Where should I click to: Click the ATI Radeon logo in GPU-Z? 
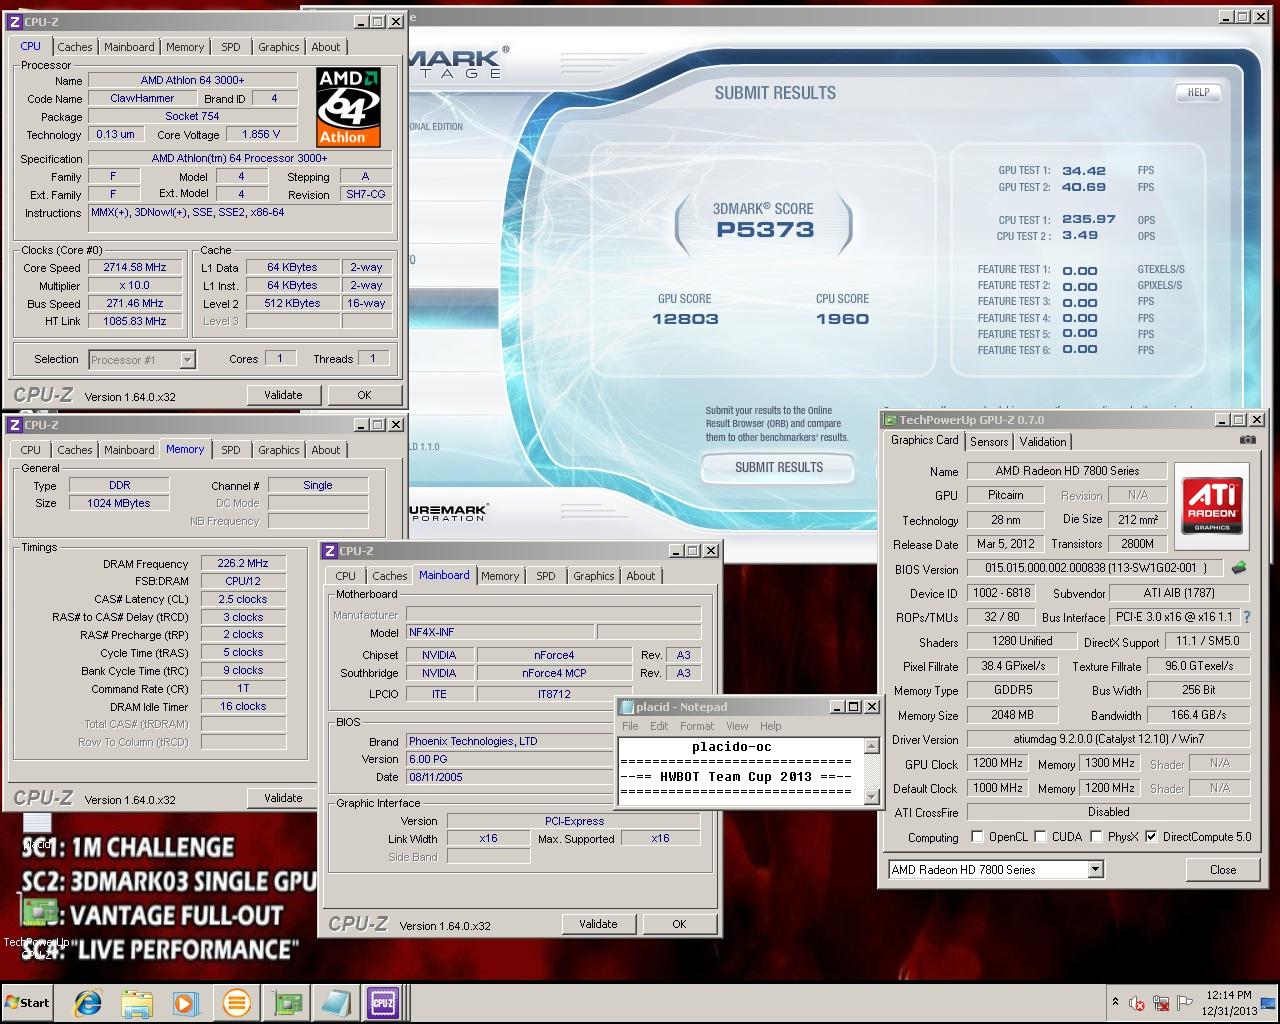click(1213, 505)
